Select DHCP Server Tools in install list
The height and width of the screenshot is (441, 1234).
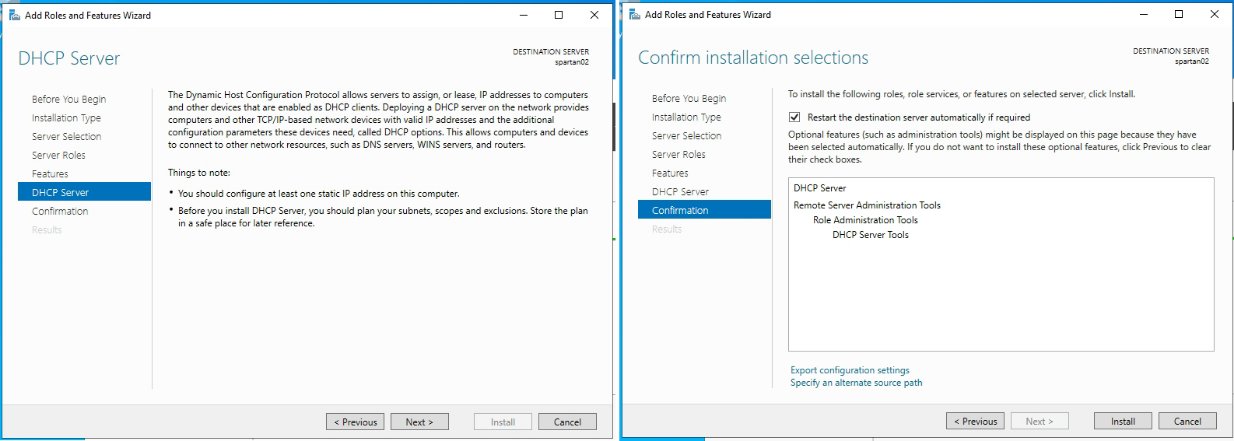click(870, 235)
